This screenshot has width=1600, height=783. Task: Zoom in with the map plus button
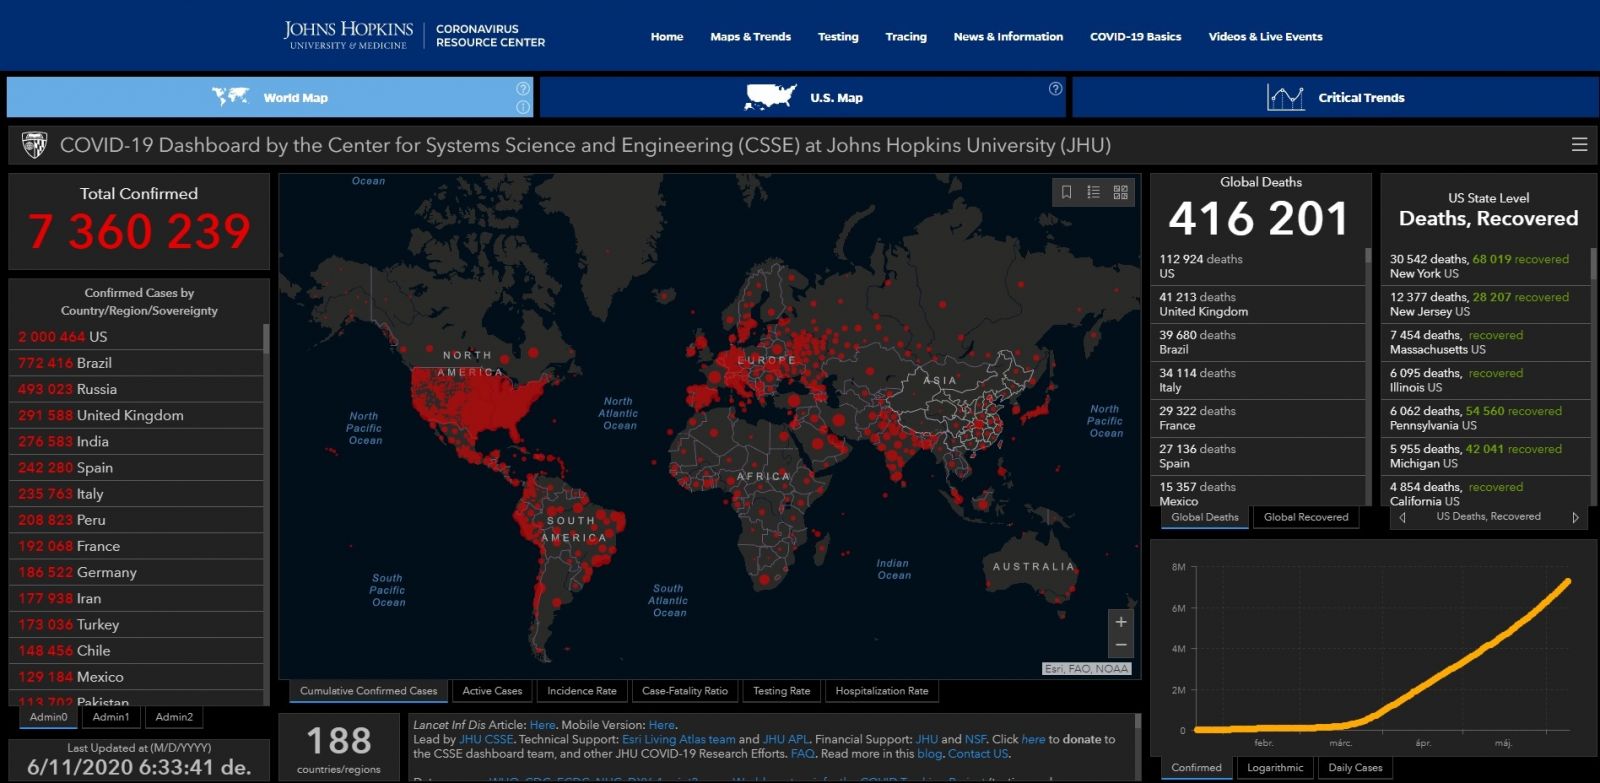pyautogui.click(x=1121, y=622)
